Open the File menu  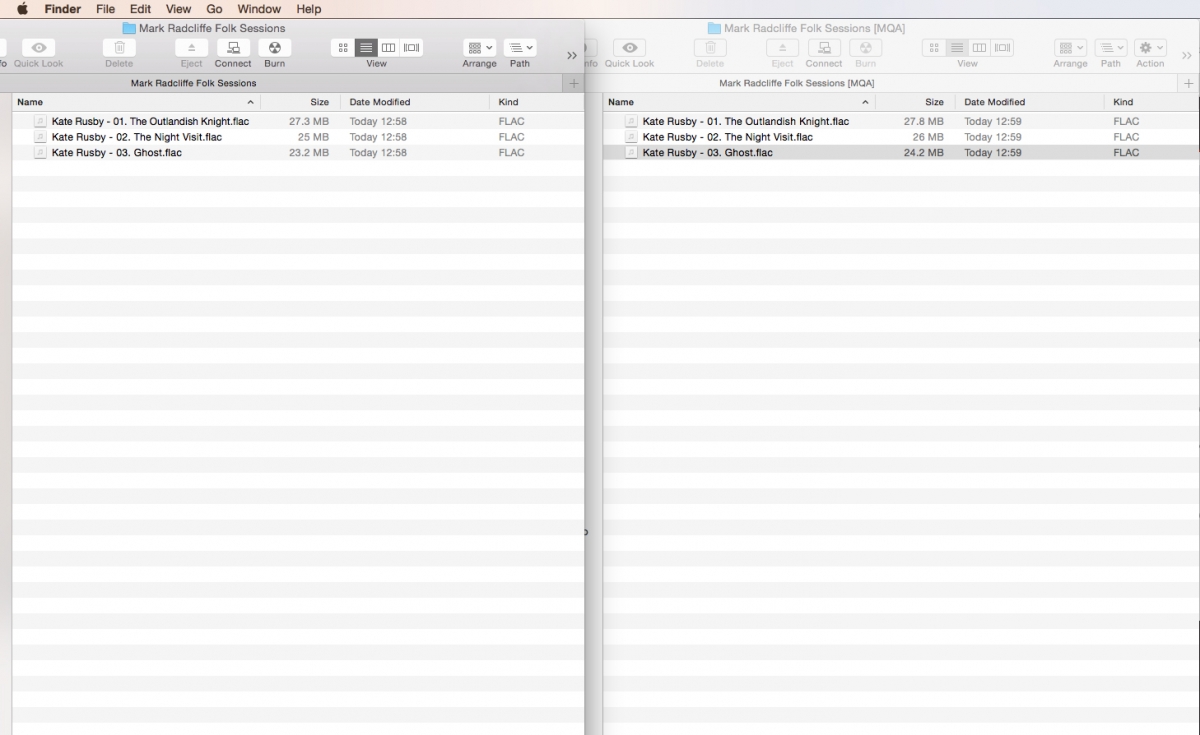point(105,9)
